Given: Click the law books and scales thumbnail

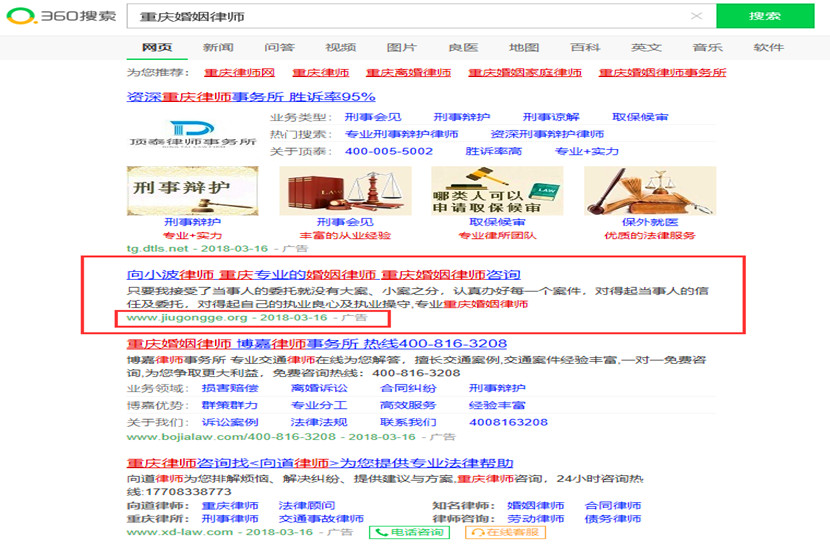Looking at the screenshot, I should tap(345, 191).
